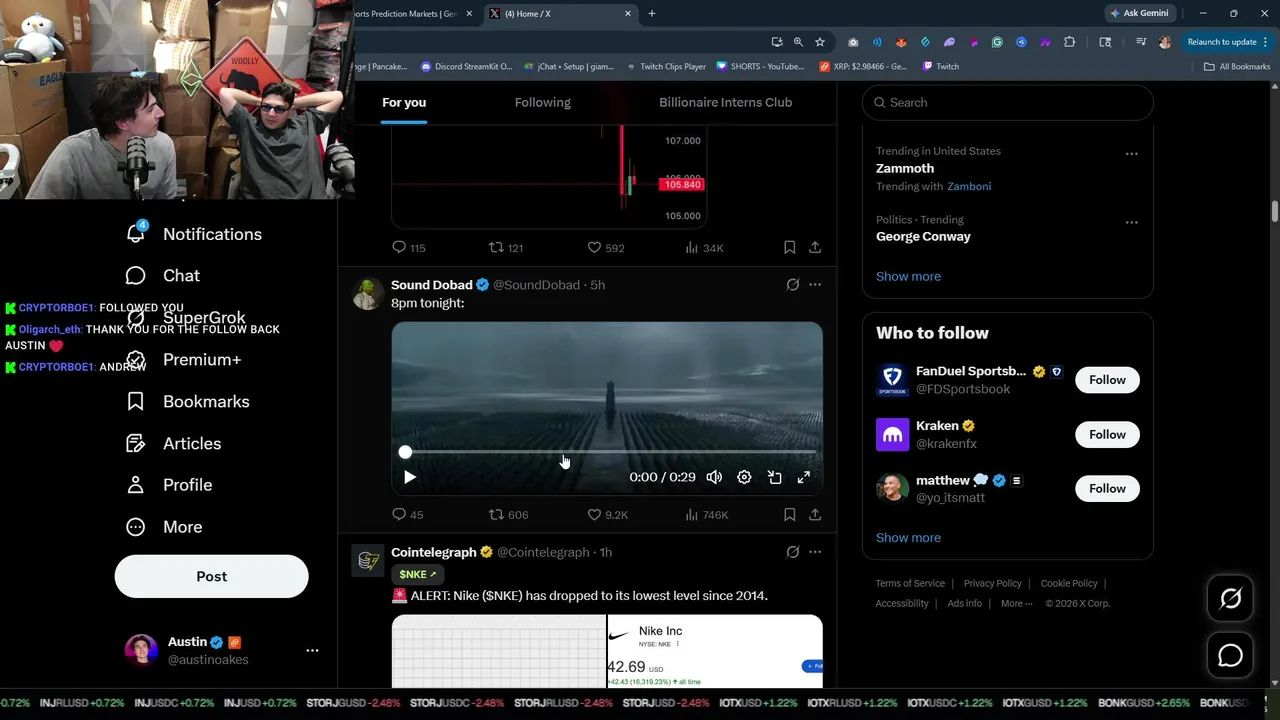Open the Bookmarks page in sidebar
The width and height of the screenshot is (1280, 720).
(x=187, y=402)
